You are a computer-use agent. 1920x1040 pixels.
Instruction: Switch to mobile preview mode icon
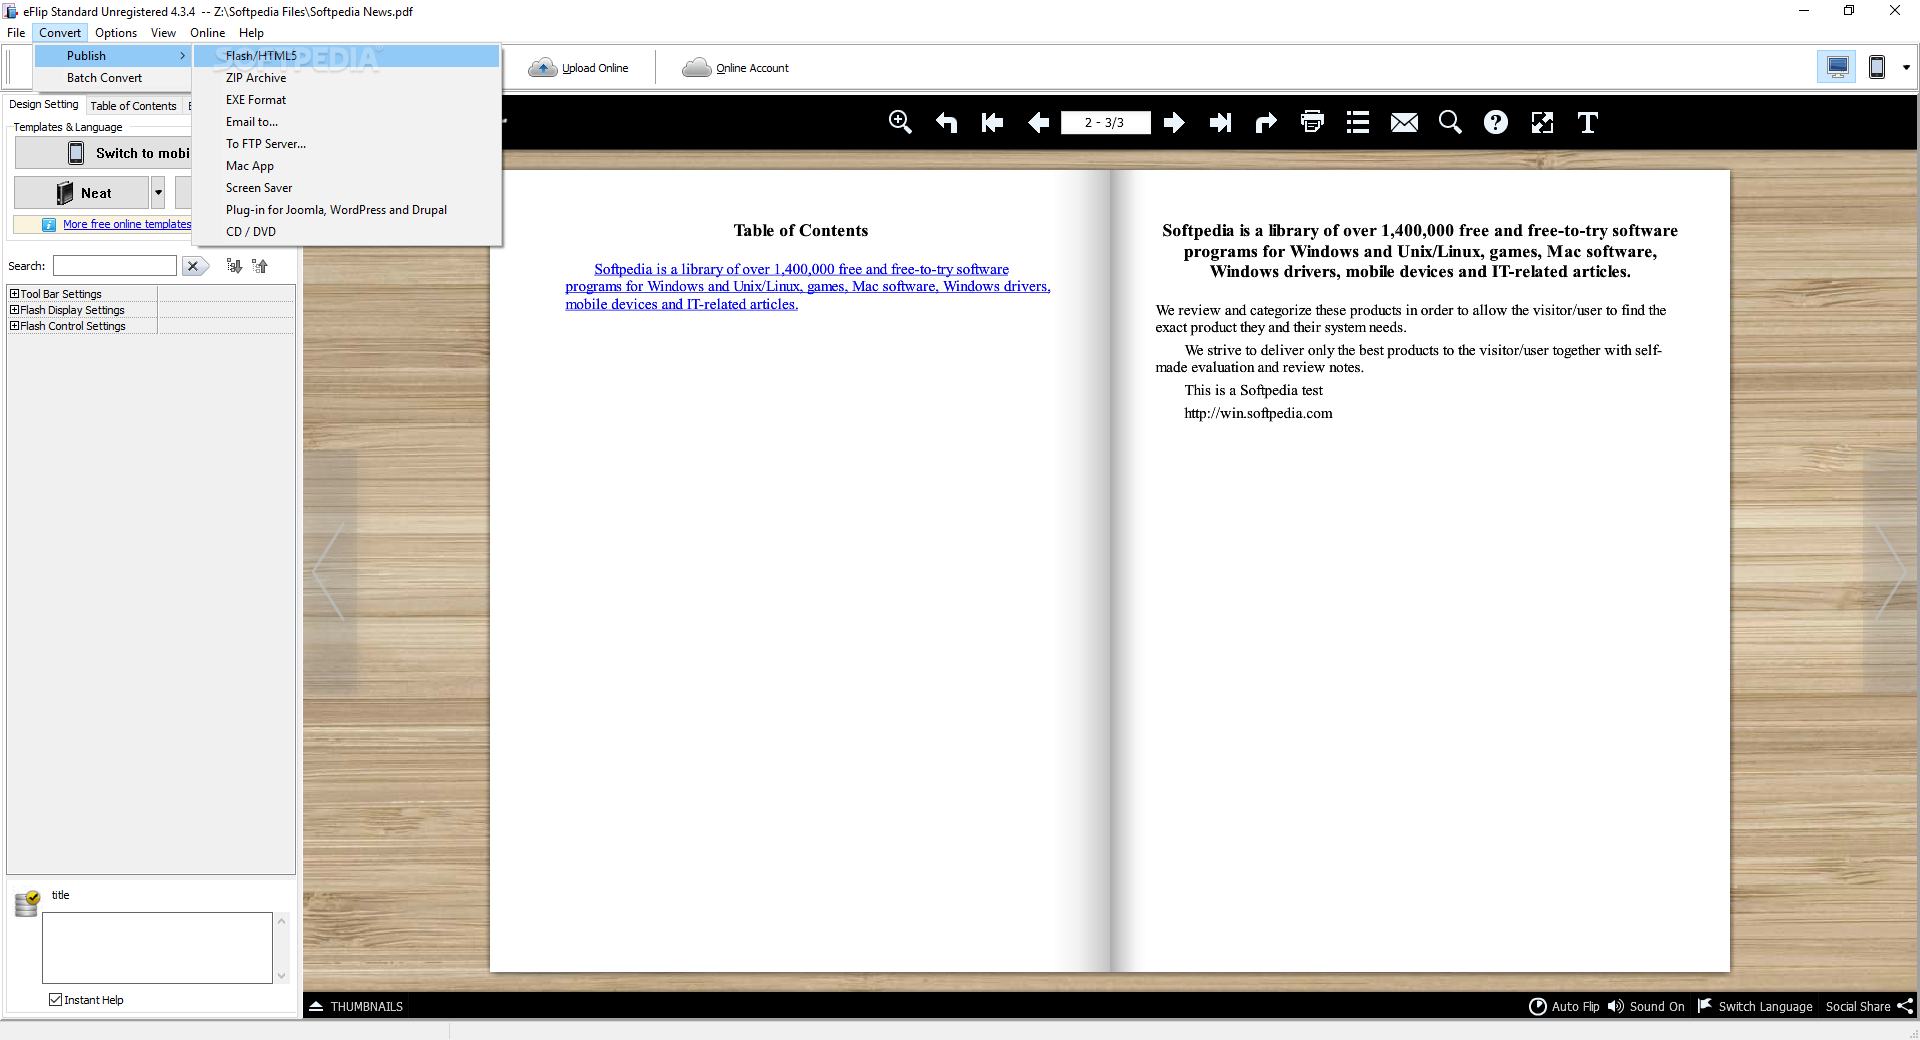tap(1877, 67)
